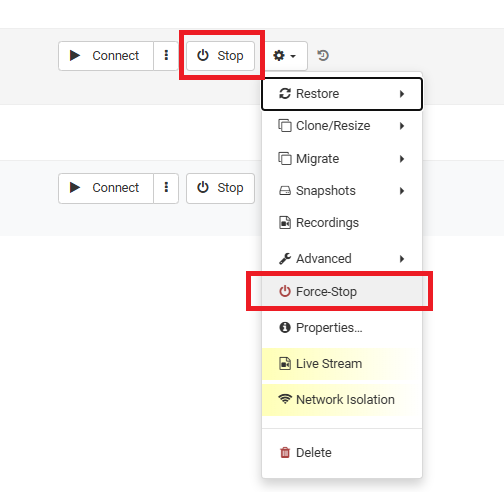This screenshot has height=492, width=504.
Task: Expand the Restore submenu arrow
Action: pos(402,94)
